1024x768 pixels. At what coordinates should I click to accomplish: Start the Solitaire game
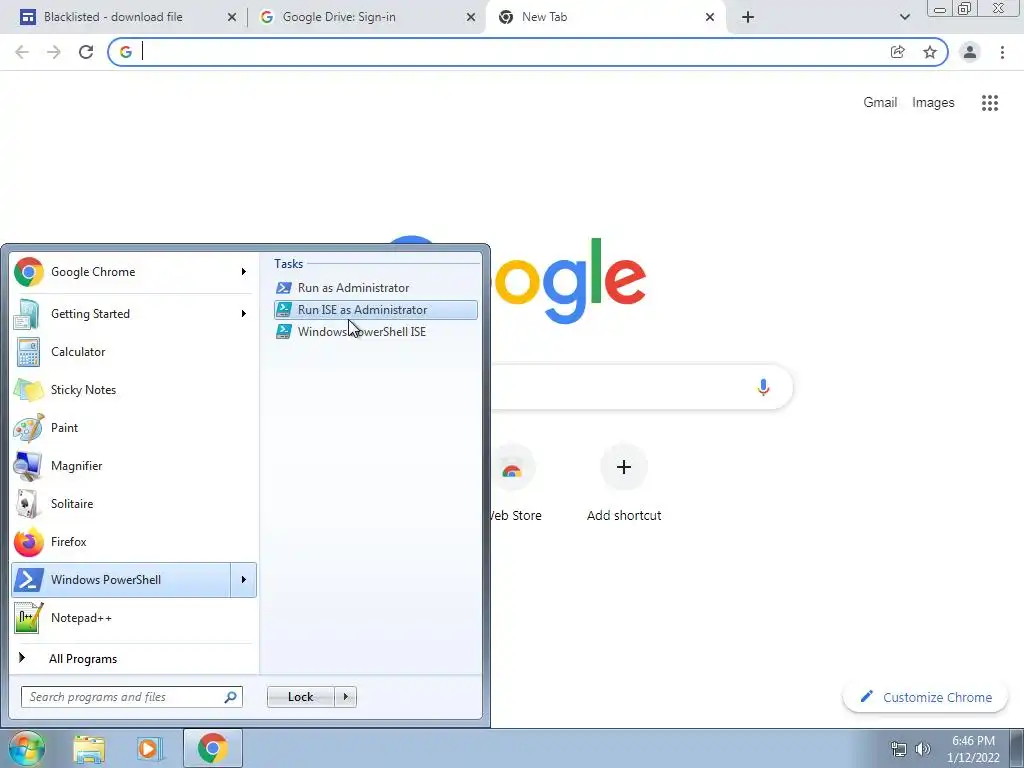click(134, 504)
